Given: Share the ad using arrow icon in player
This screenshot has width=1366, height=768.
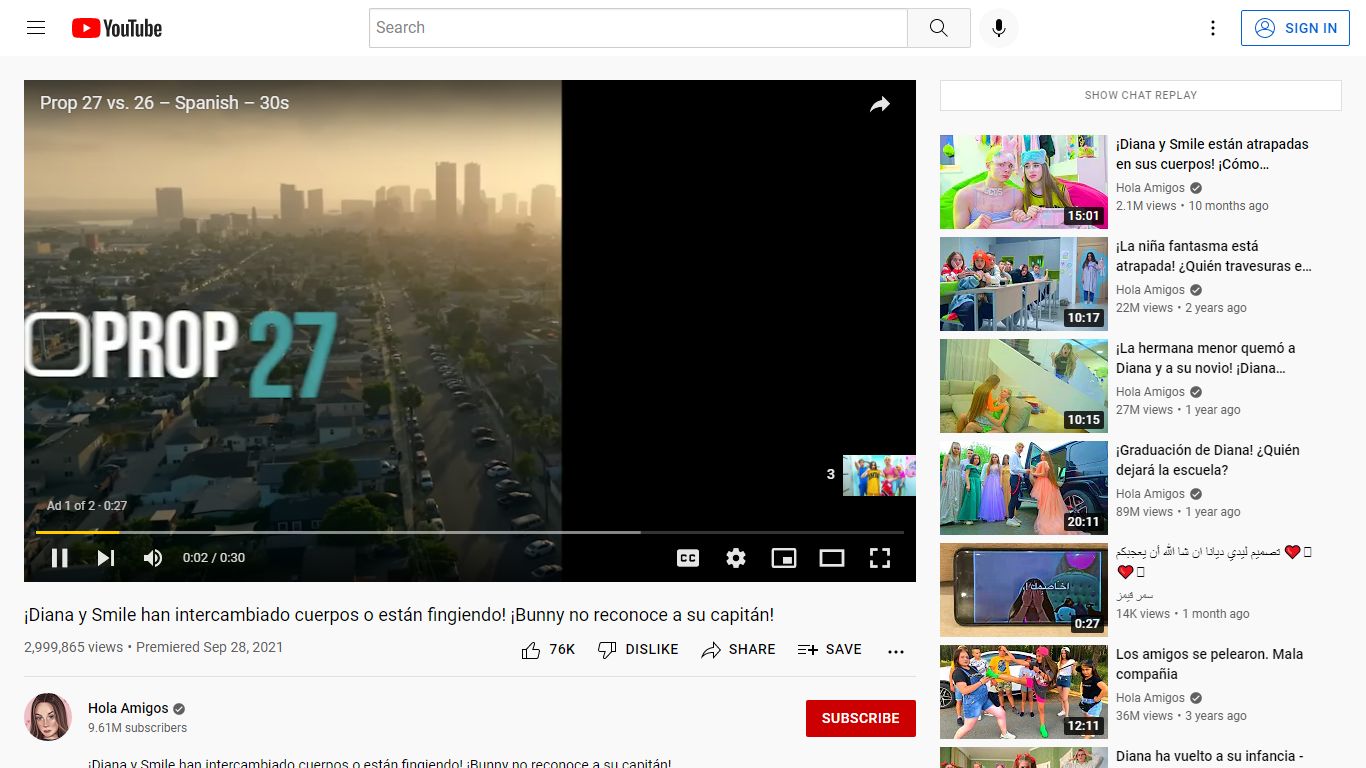Looking at the screenshot, I should 880,104.
